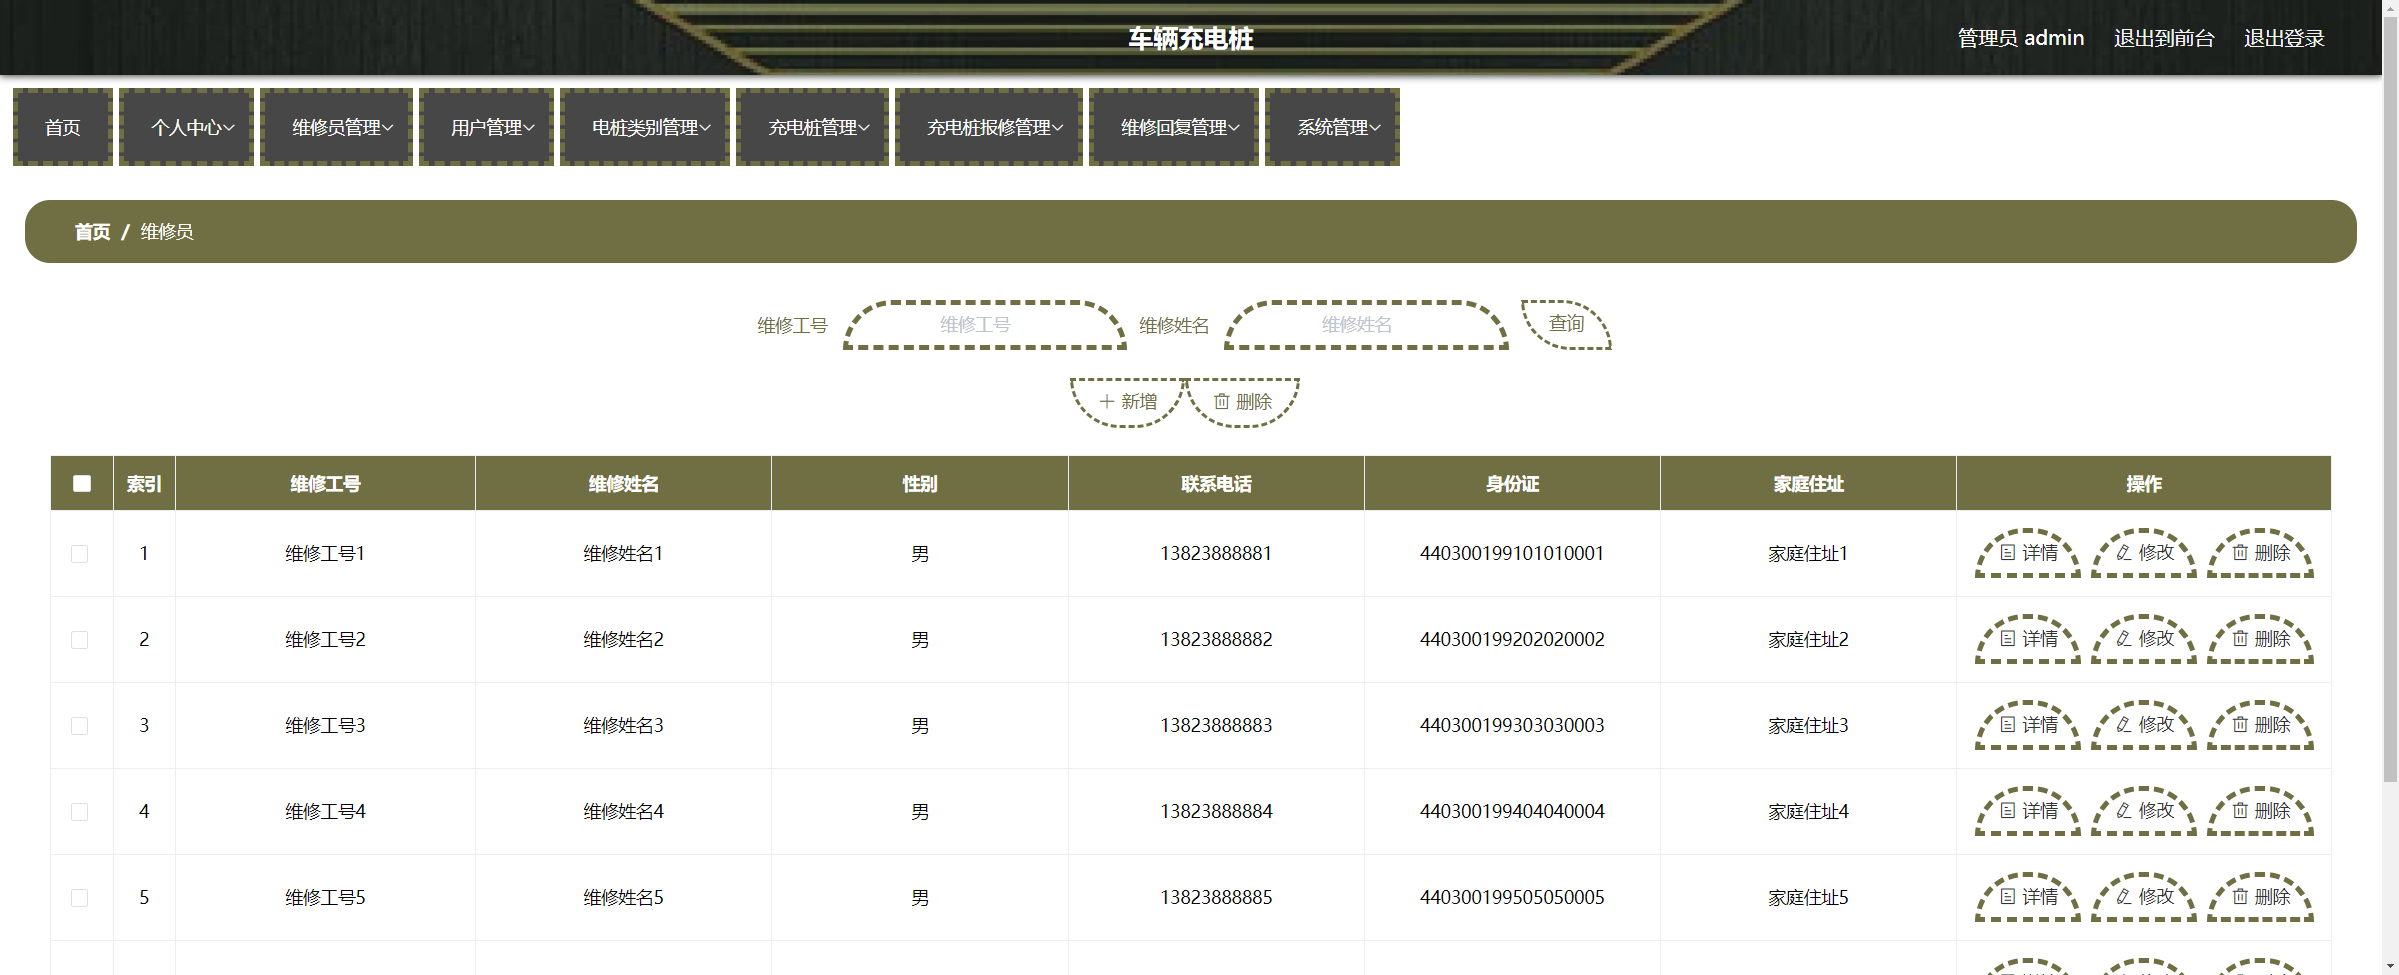2399x975 pixels.
Task: Click the 详情 document icon for row 4
Action: 2008,811
